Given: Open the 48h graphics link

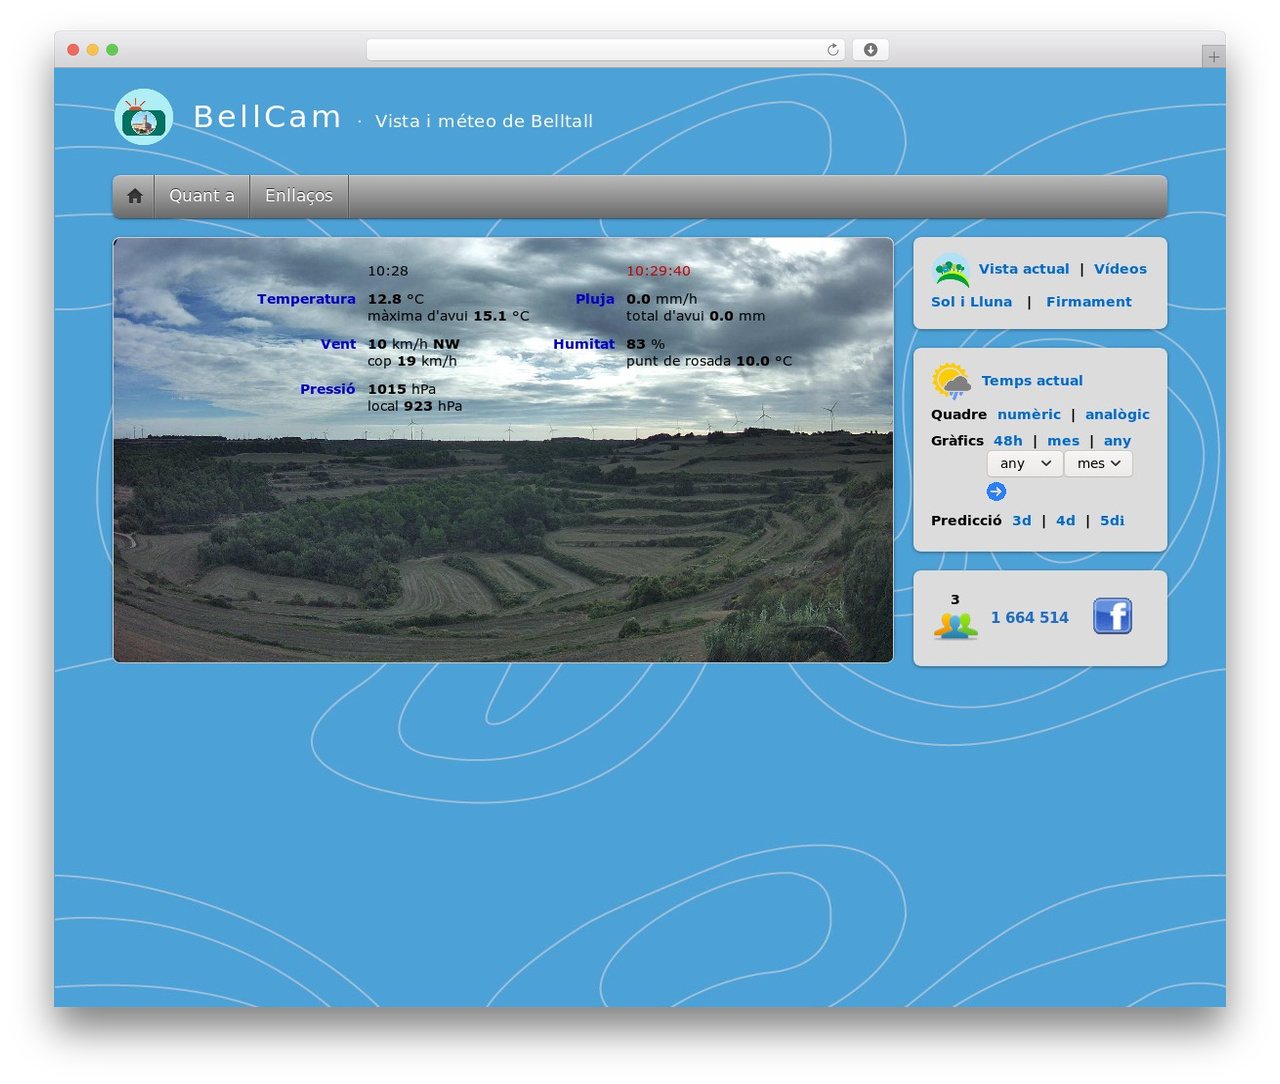Looking at the screenshot, I should pos(1008,441).
